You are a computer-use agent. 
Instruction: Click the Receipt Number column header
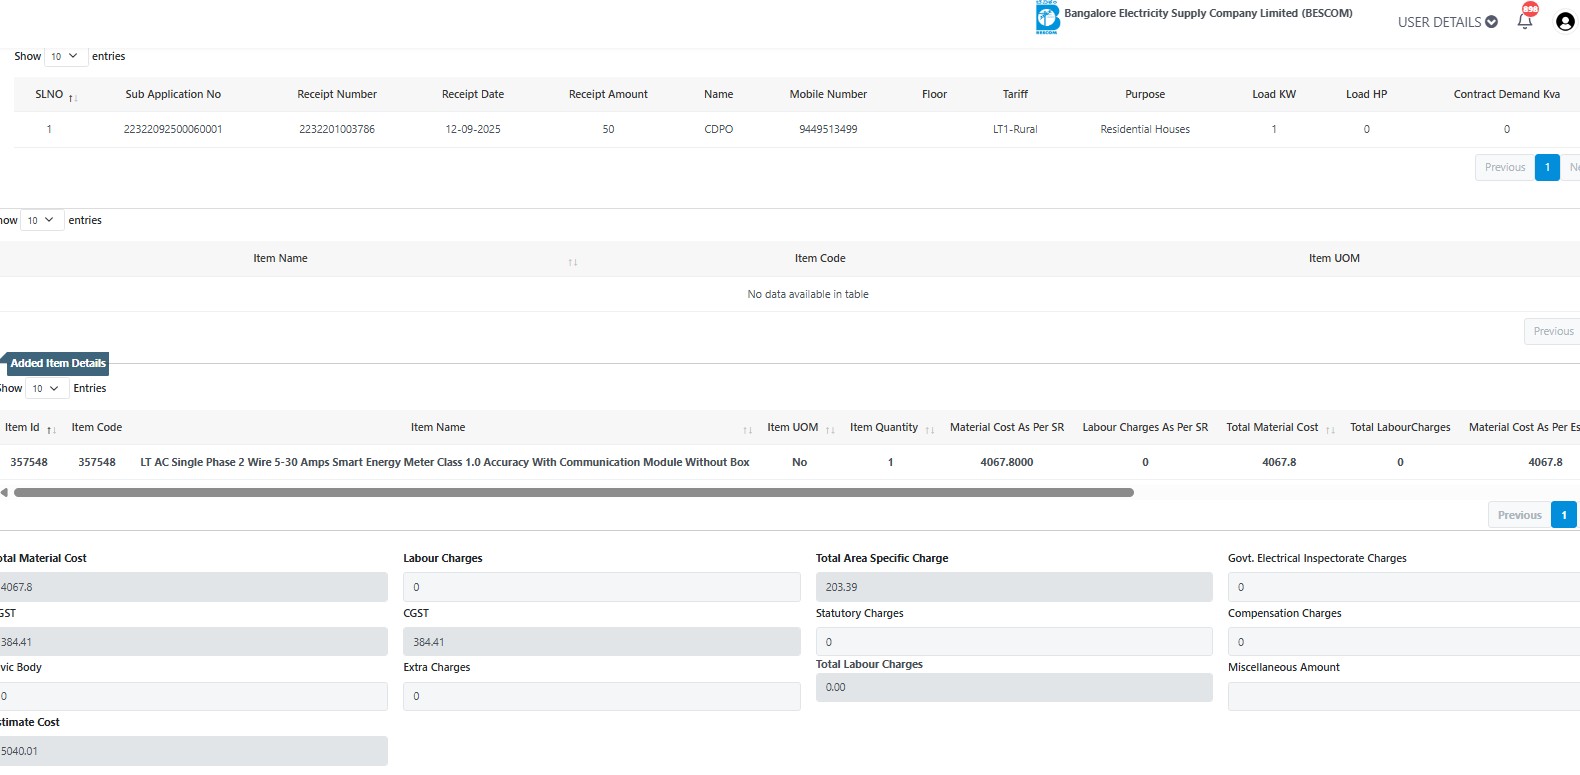tap(337, 95)
